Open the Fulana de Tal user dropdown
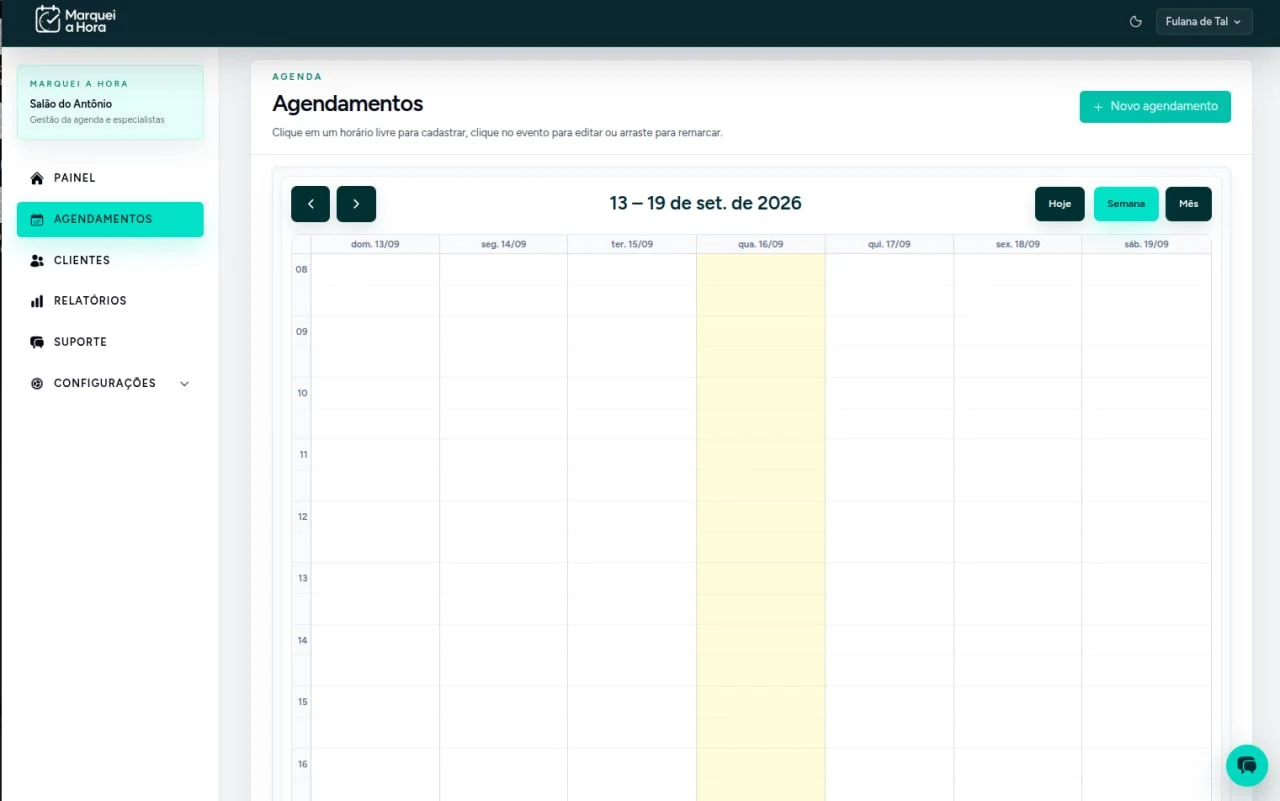 (x=1204, y=22)
